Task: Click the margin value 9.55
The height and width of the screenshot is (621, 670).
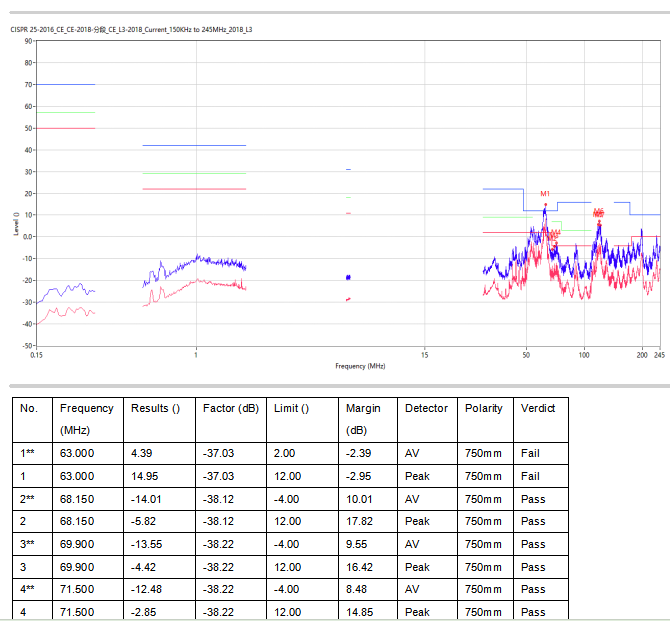Action: point(356,544)
